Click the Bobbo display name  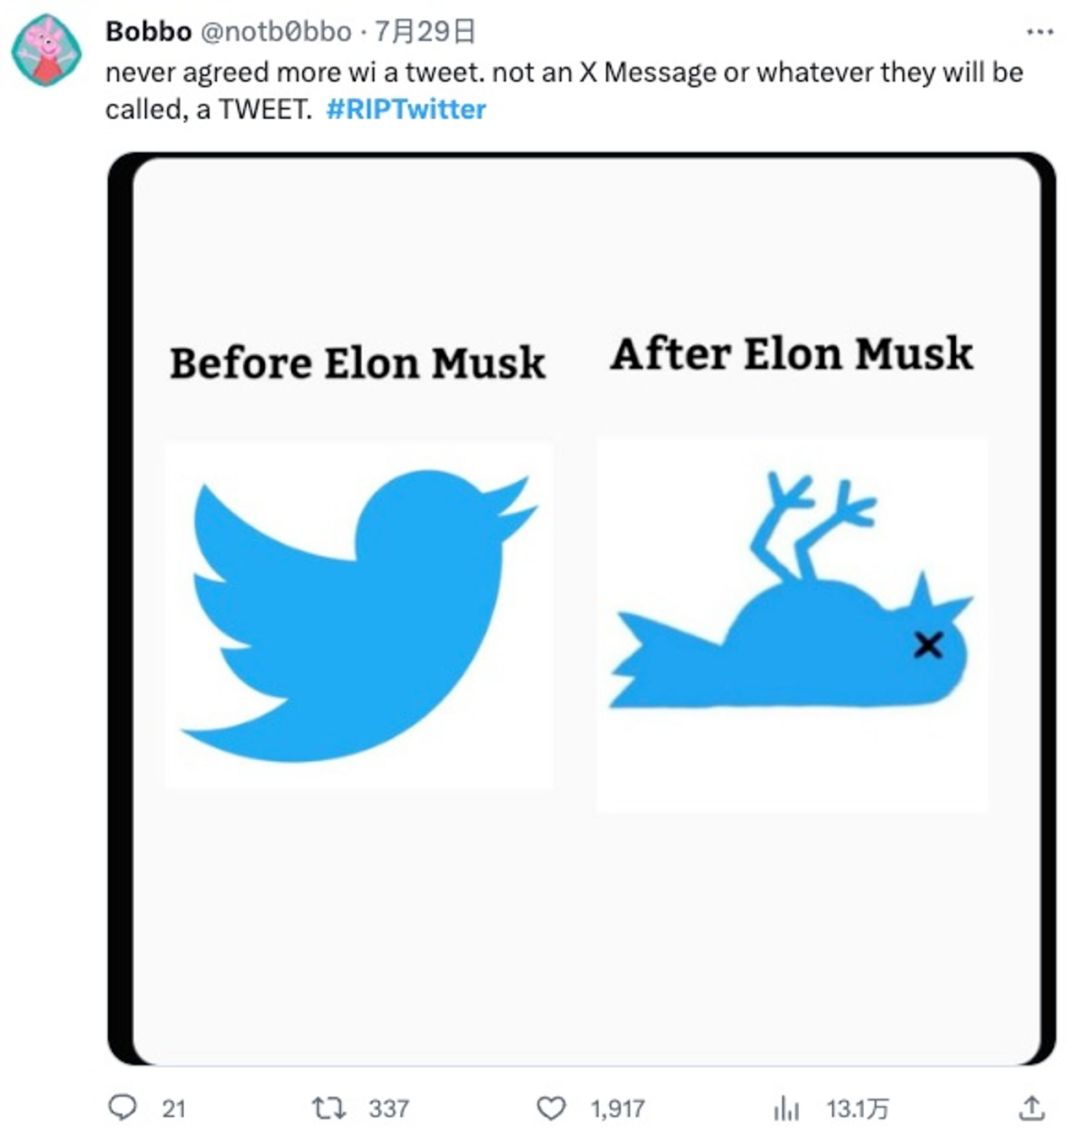tap(148, 32)
